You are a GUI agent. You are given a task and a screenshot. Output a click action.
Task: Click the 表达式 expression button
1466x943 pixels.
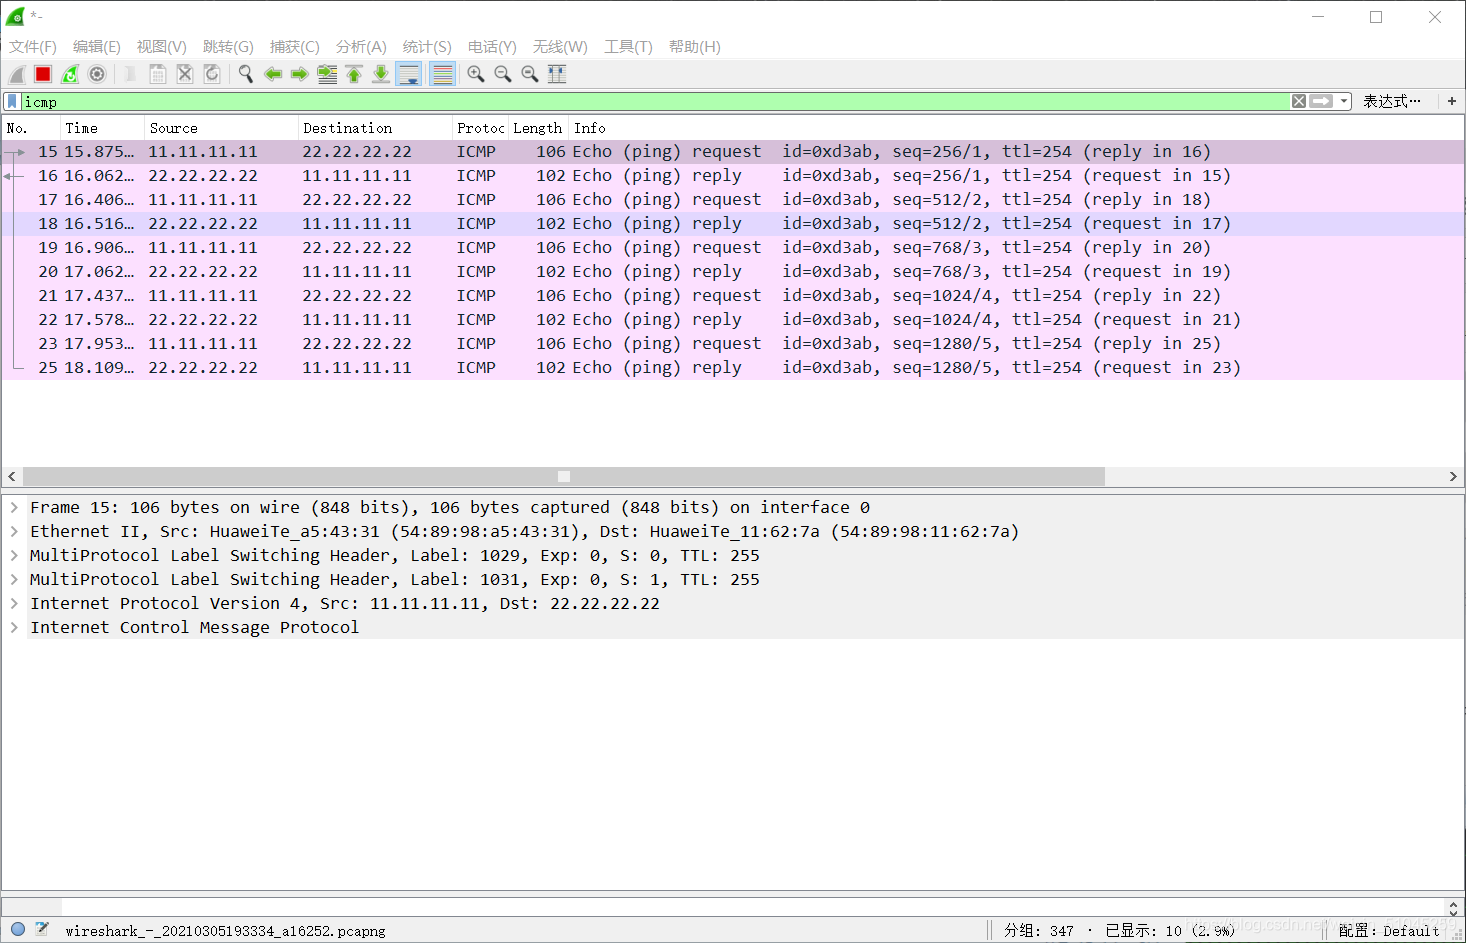click(x=1392, y=101)
